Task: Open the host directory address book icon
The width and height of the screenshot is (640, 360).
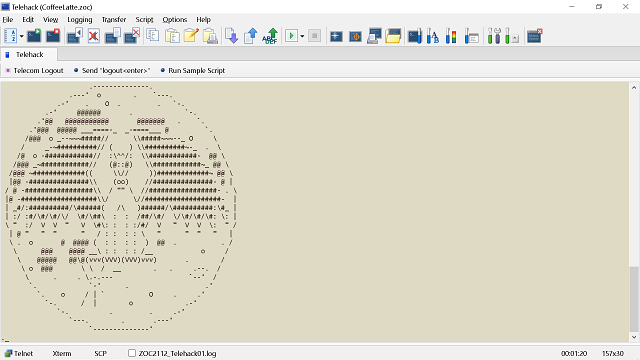Action: click(10, 36)
